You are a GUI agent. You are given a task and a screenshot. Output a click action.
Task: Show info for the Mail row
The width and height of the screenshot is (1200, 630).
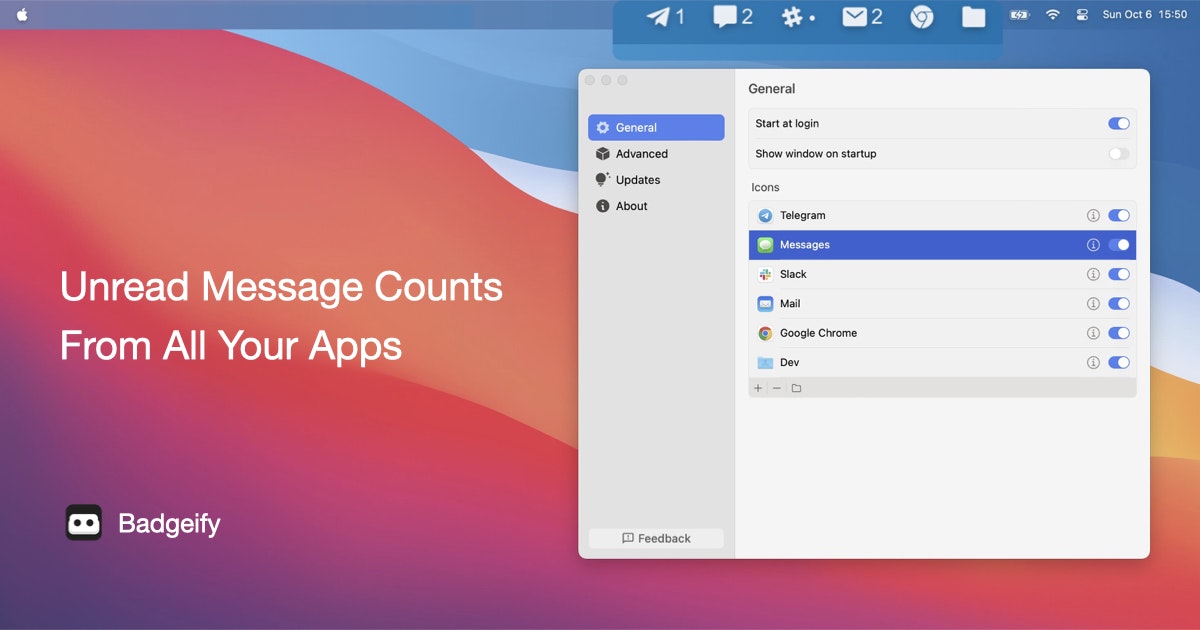[x=1093, y=304]
